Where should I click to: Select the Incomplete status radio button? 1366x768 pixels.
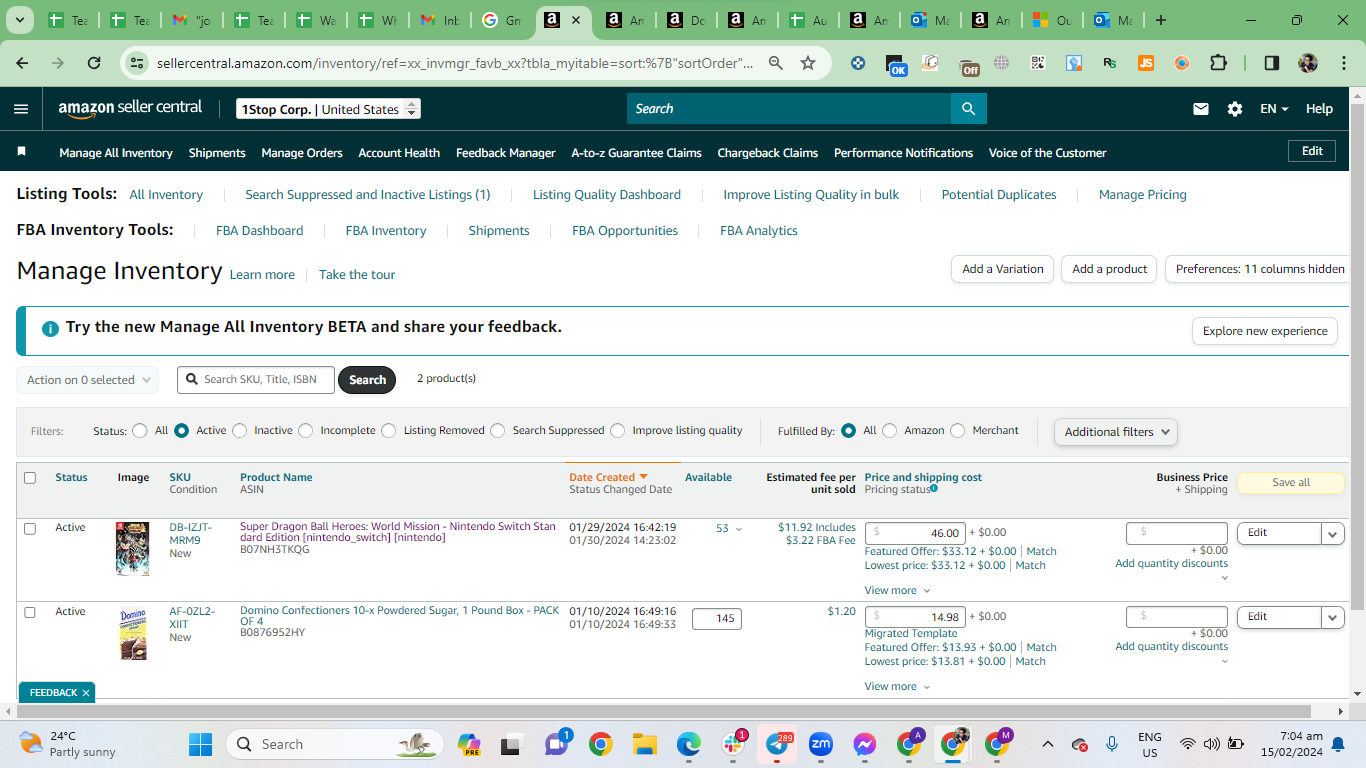tap(305, 431)
